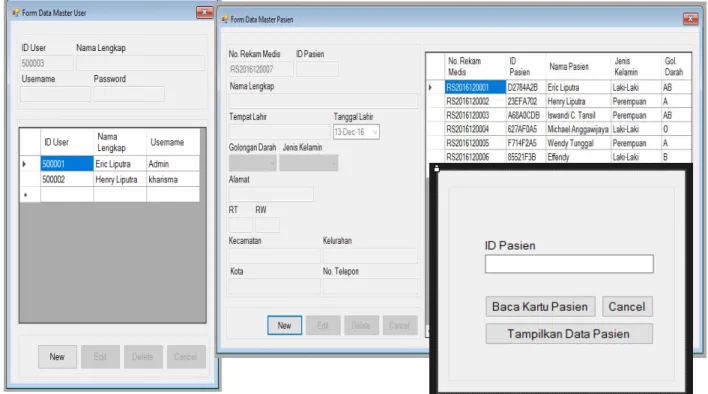The width and height of the screenshot is (708, 394).
Task: Click Edit button in Master User window
Action: point(100,357)
